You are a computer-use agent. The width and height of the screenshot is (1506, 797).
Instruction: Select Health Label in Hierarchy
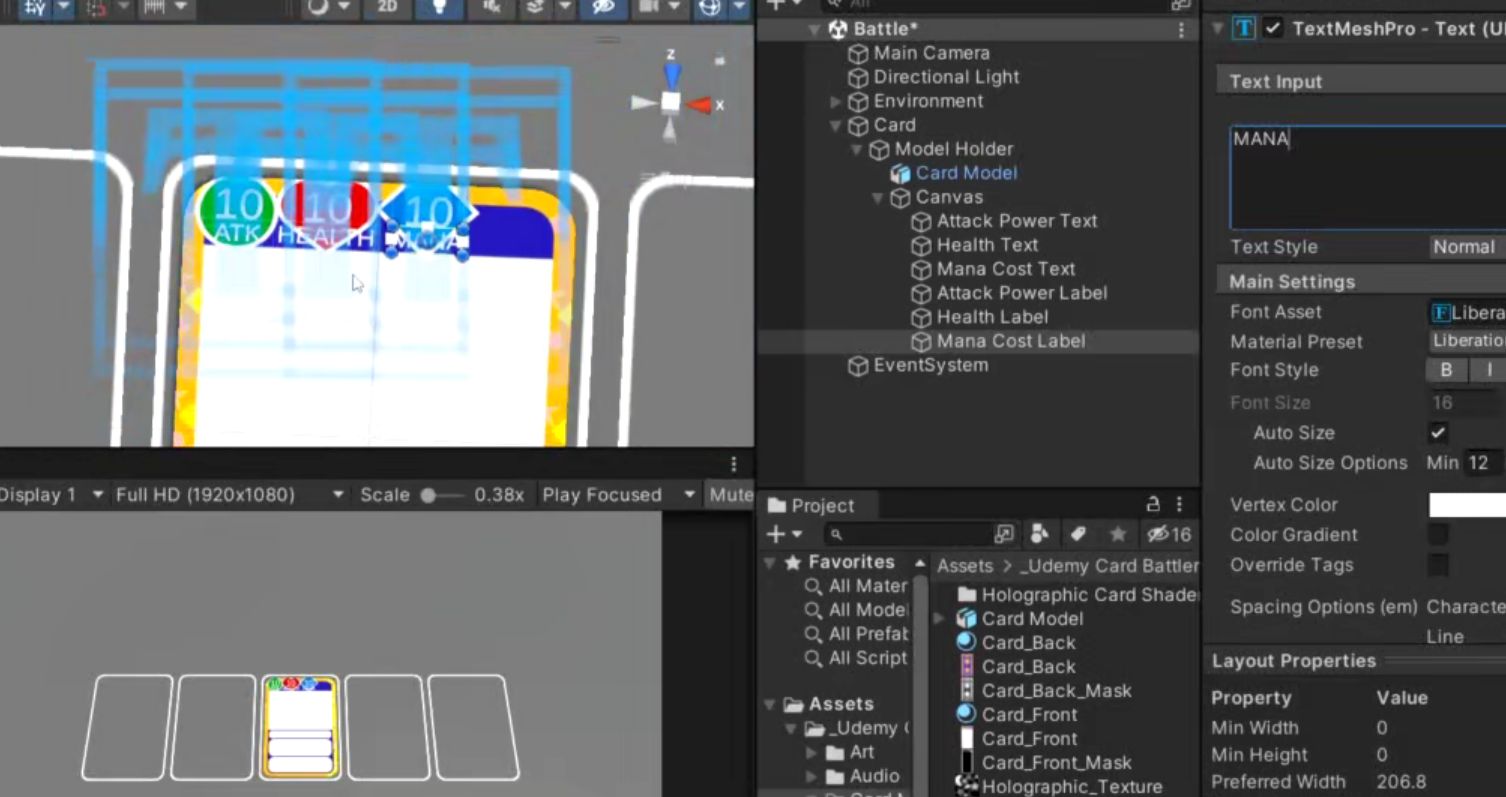point(992,317)
